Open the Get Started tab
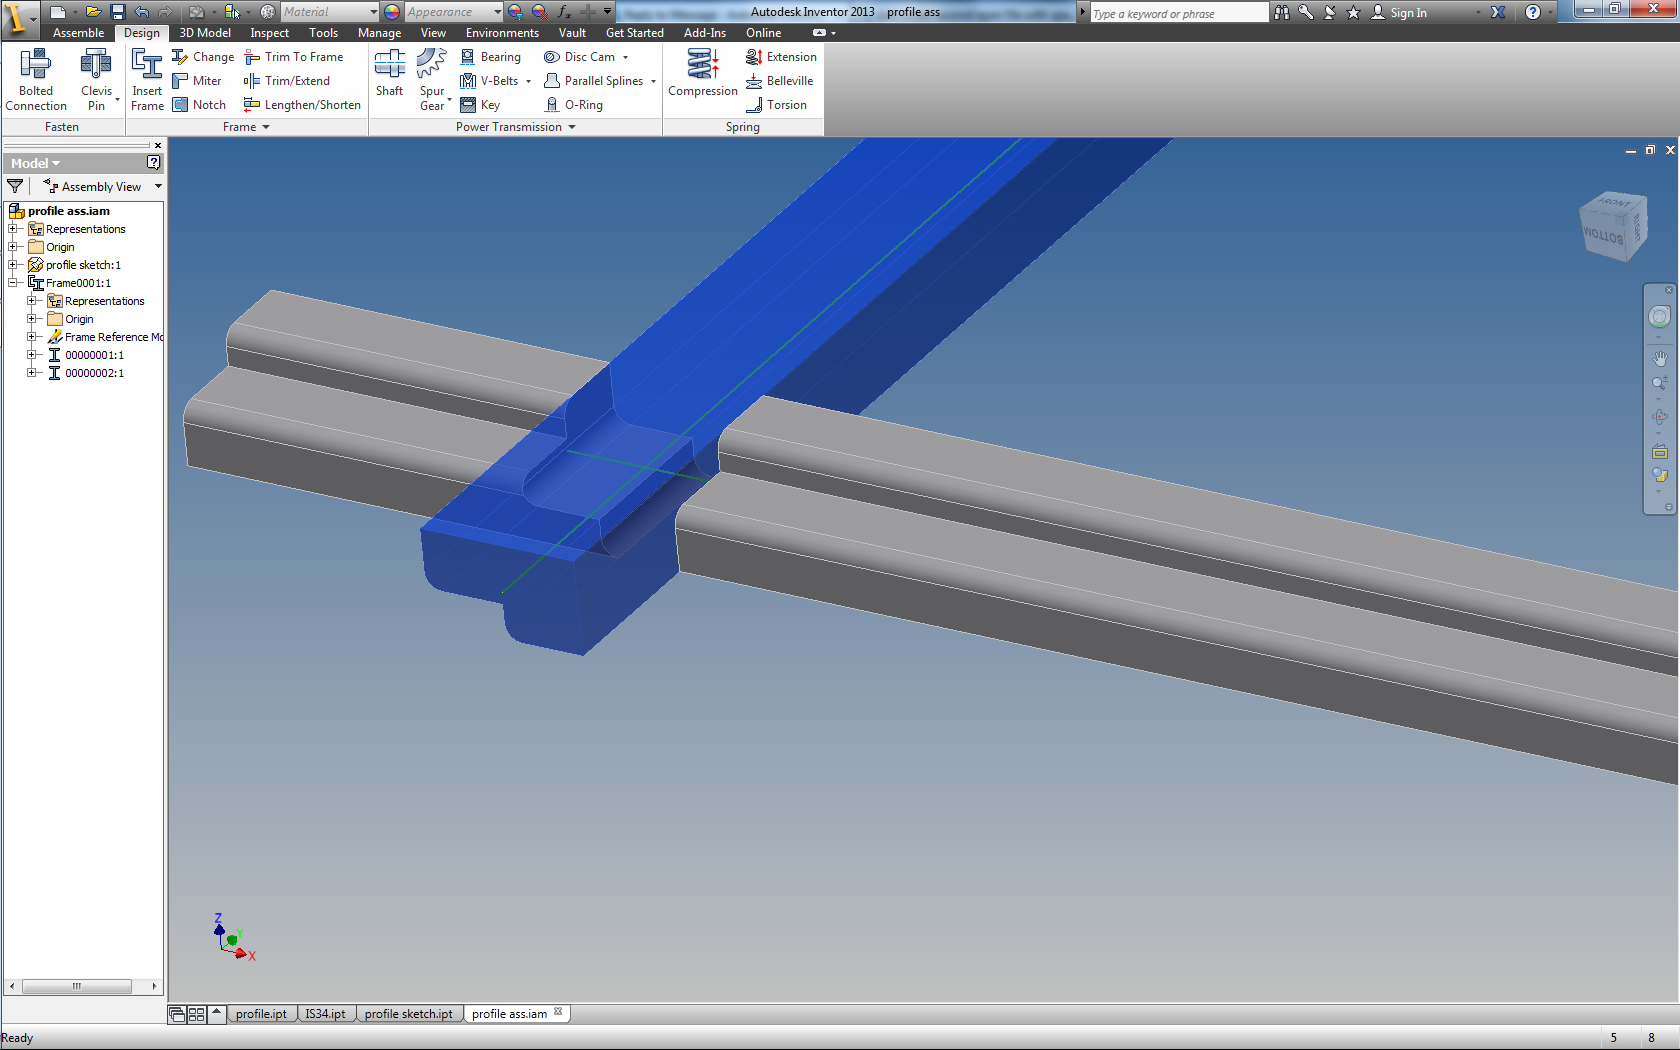1680x1050 pixels. point(635,33)
